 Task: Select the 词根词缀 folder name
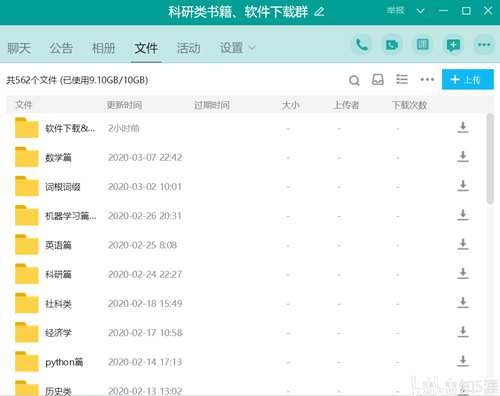(63, 187)
